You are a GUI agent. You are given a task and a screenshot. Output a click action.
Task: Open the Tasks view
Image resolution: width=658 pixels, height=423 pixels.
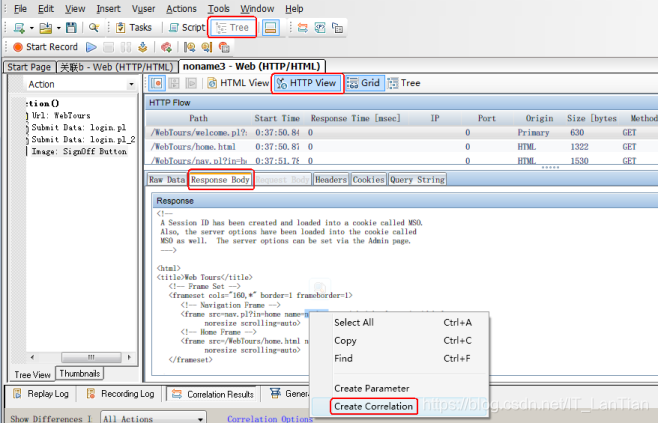[x=133, y=28]
